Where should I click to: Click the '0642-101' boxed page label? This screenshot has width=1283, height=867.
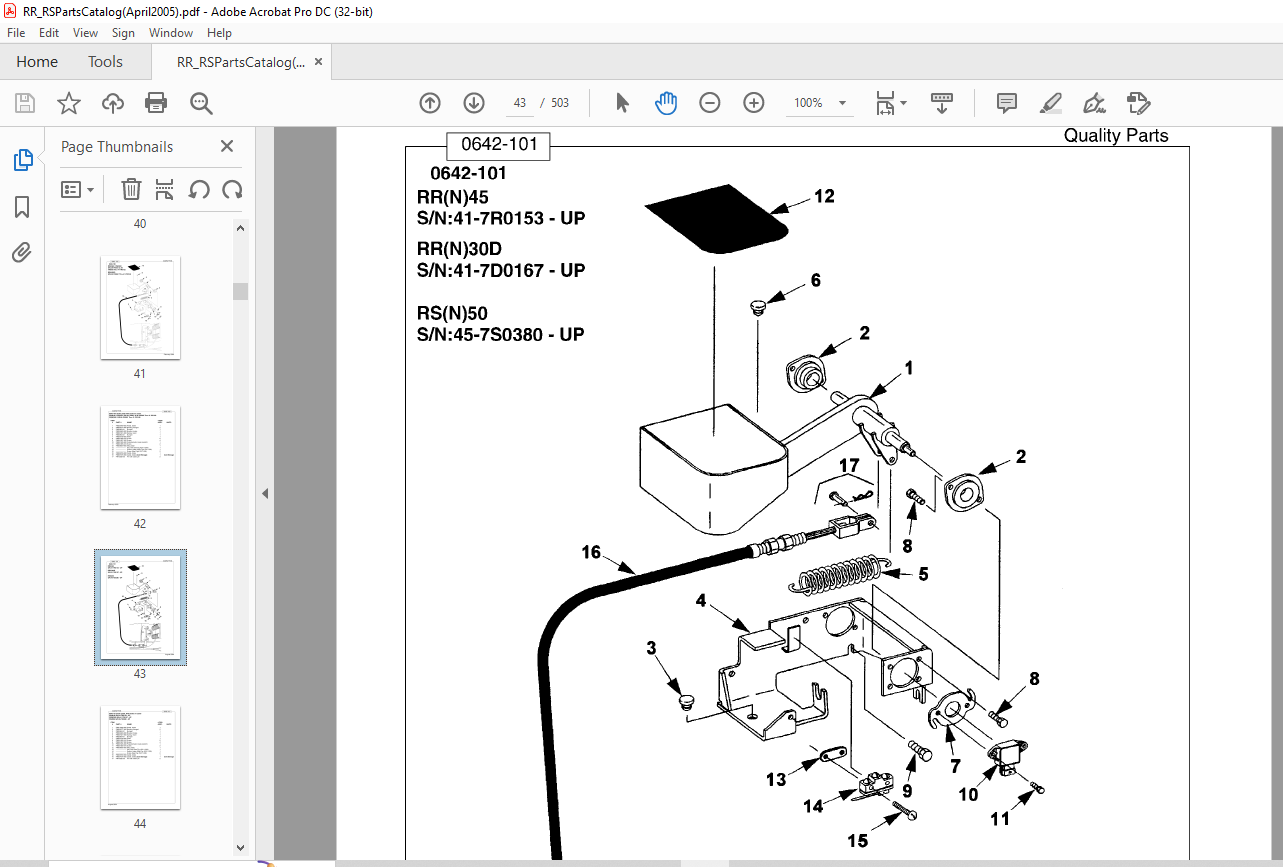[499, 145]
